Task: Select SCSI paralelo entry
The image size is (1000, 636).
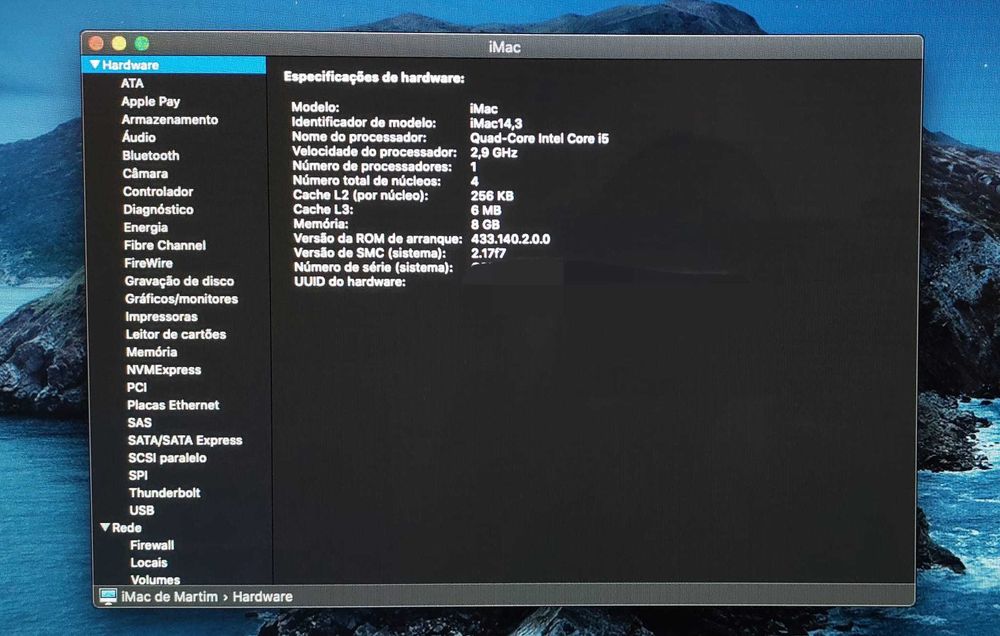Action: pos(167,457)
